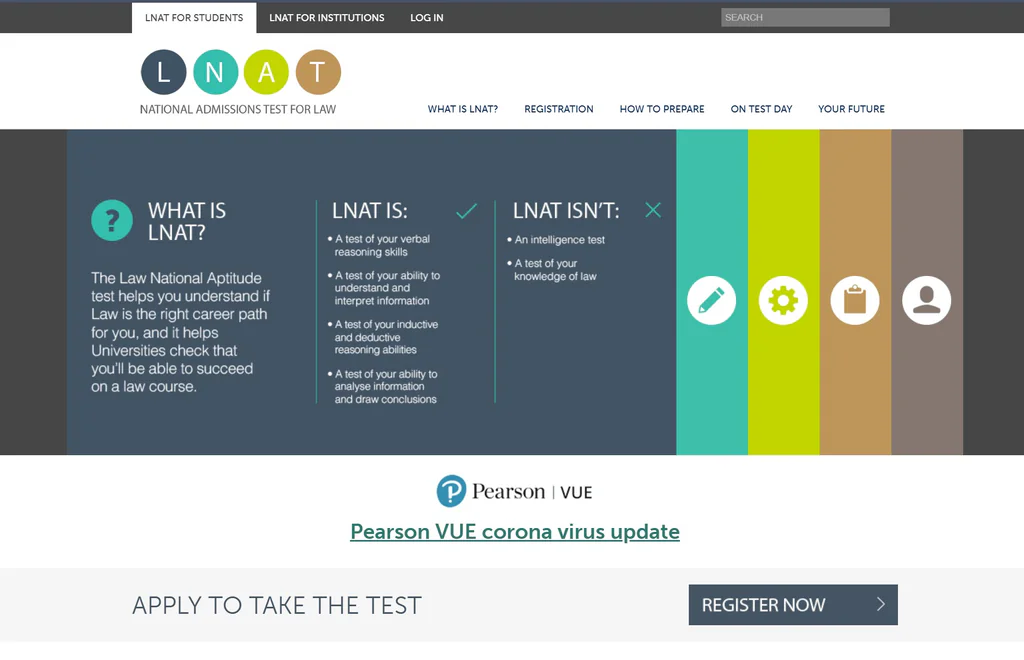
Task: Open the What is LNAT? menu
Action: (463, 109)
